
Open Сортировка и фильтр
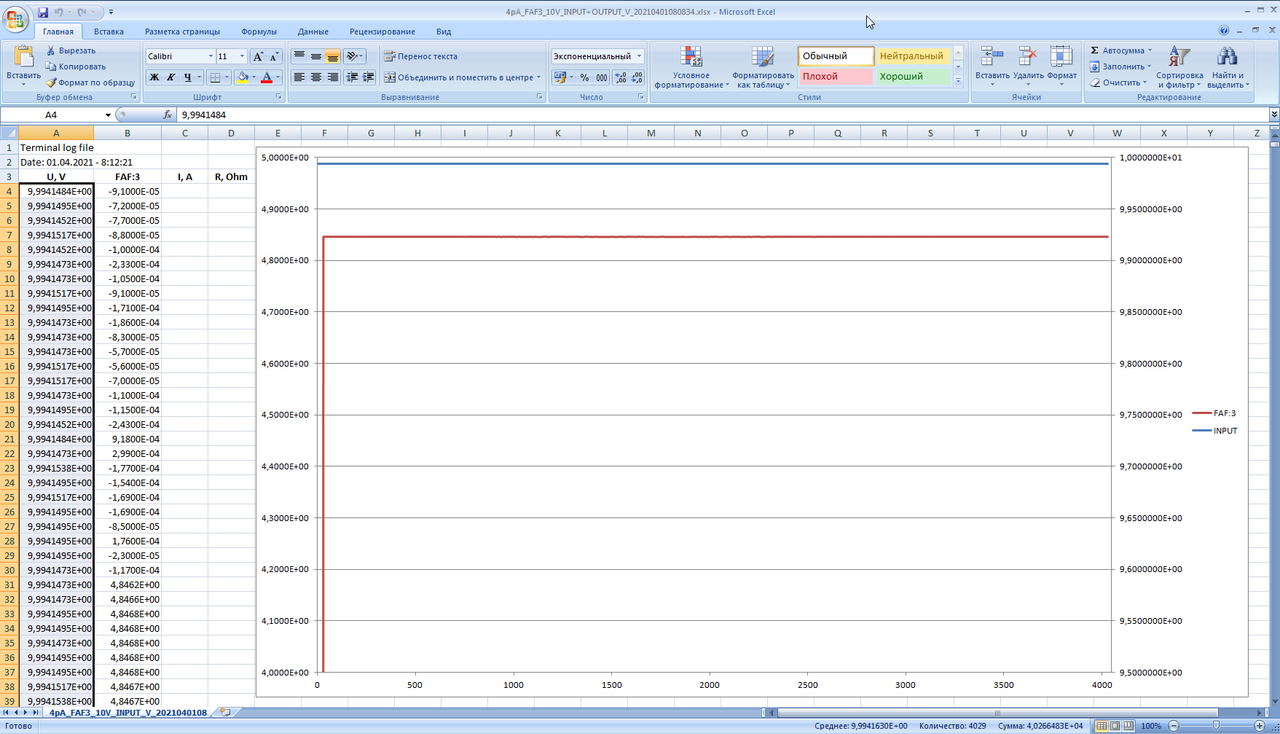point(1180,67)
